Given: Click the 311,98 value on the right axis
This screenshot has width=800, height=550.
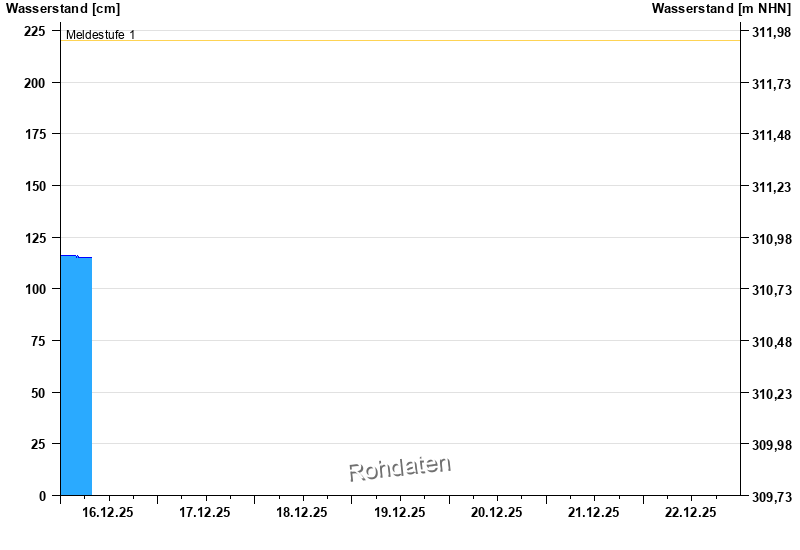Looking at the screenshot, I should tap(771, 32).
